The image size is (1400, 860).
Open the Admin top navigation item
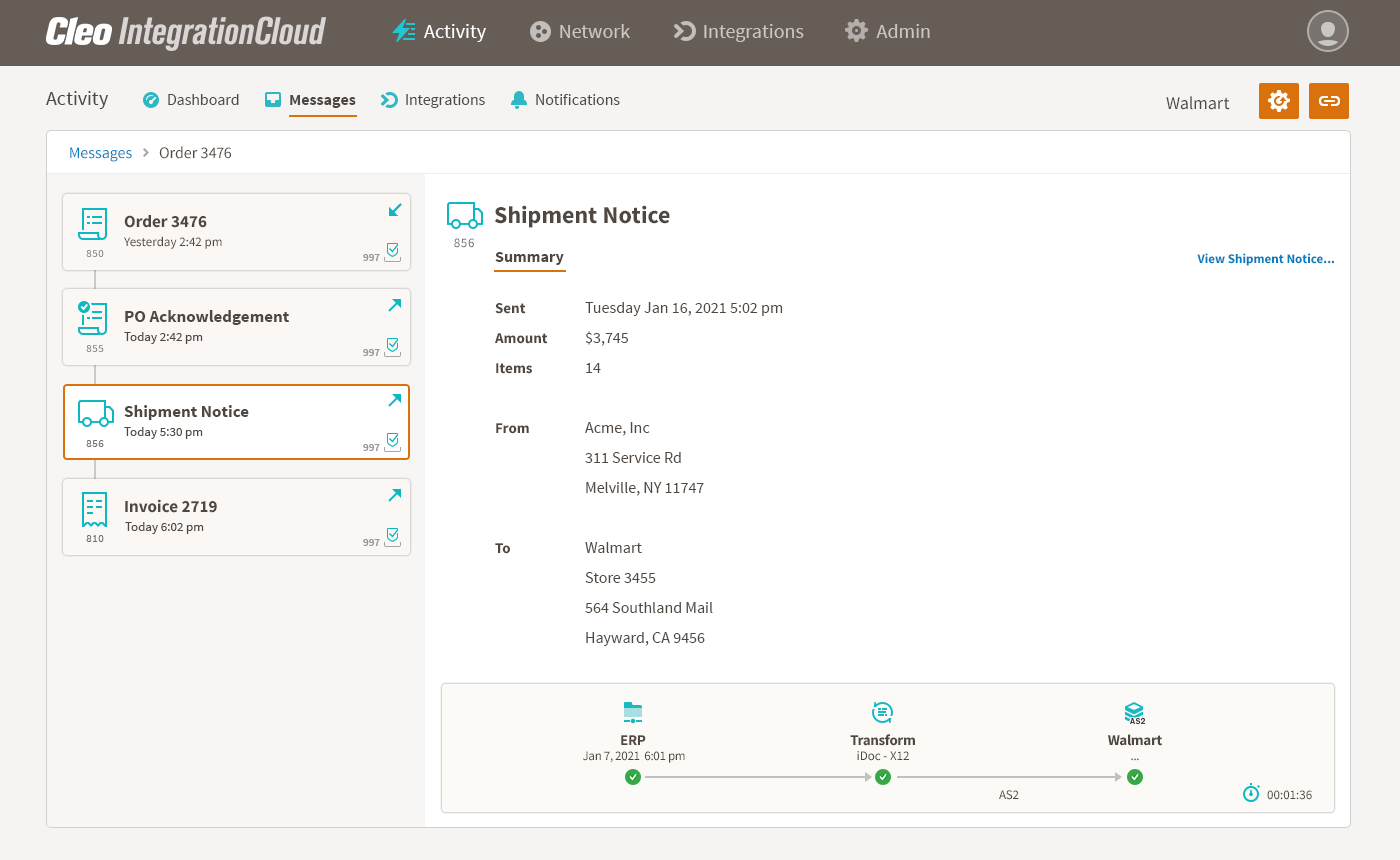pos(887,31)
